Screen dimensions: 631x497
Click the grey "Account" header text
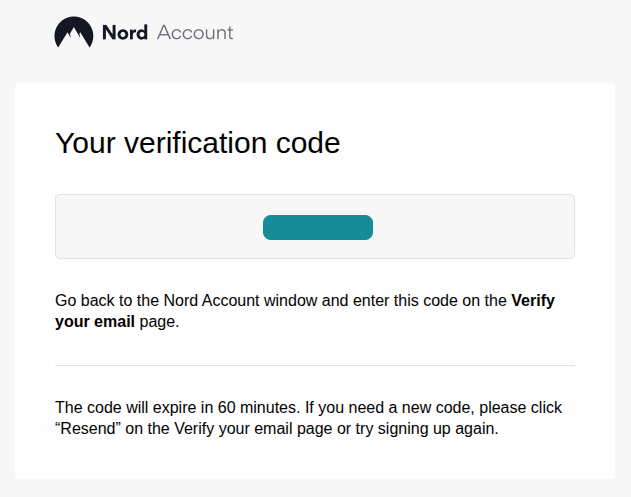pyautogui.click(x=195, y=33)
